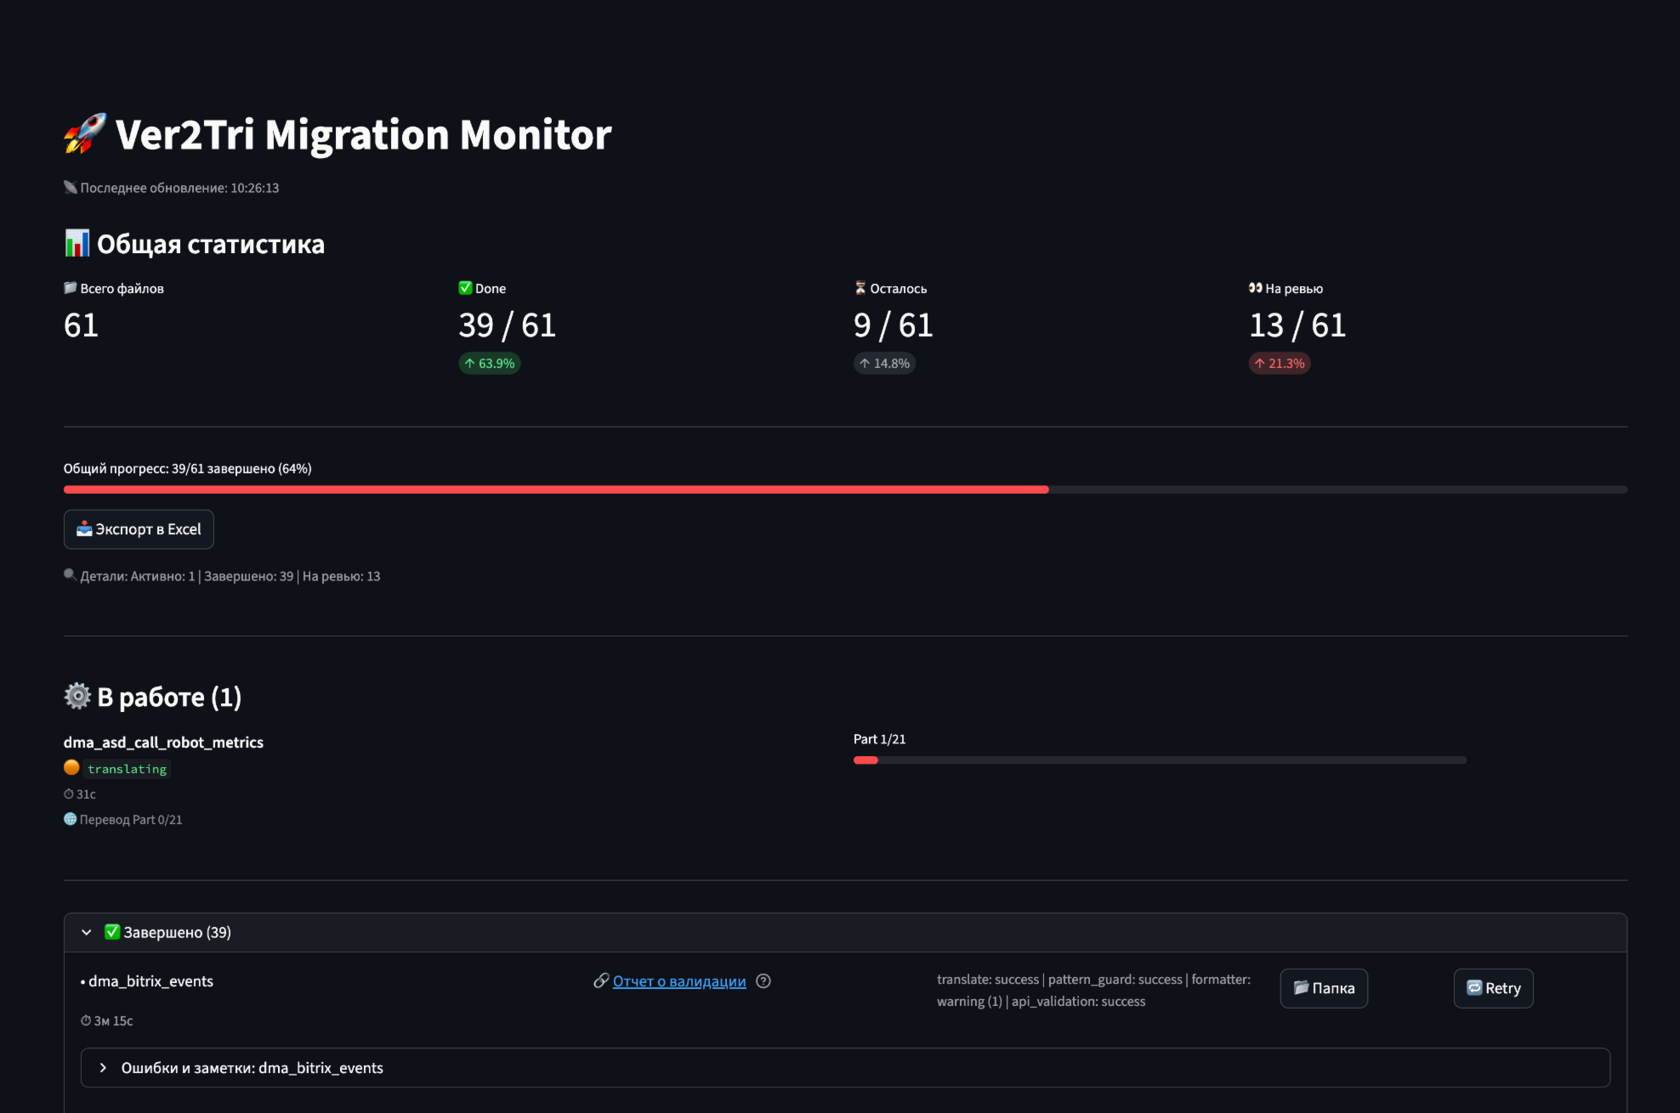Click the dma_asd_call_robot_metrics job name
Viewport: 1680px width, 1113px height.
point(164,742)
